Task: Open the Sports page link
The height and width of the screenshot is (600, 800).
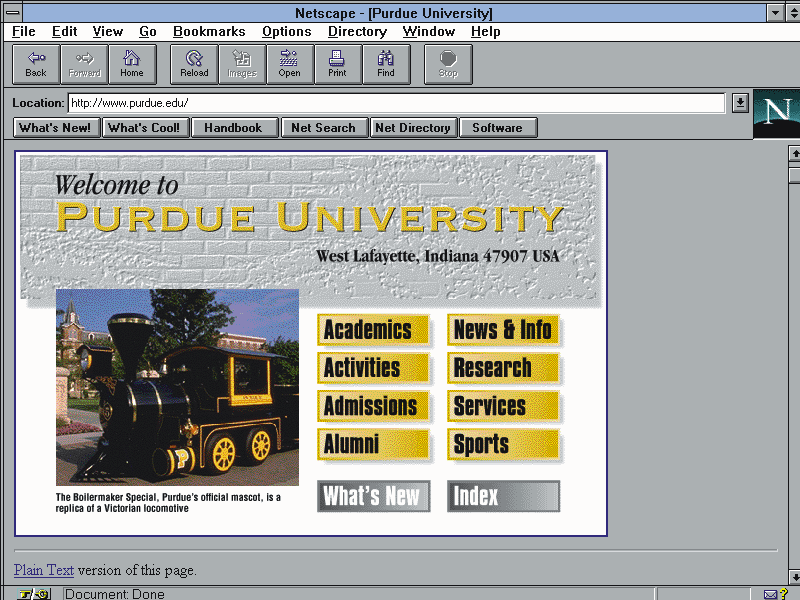Action: [504, 444]
